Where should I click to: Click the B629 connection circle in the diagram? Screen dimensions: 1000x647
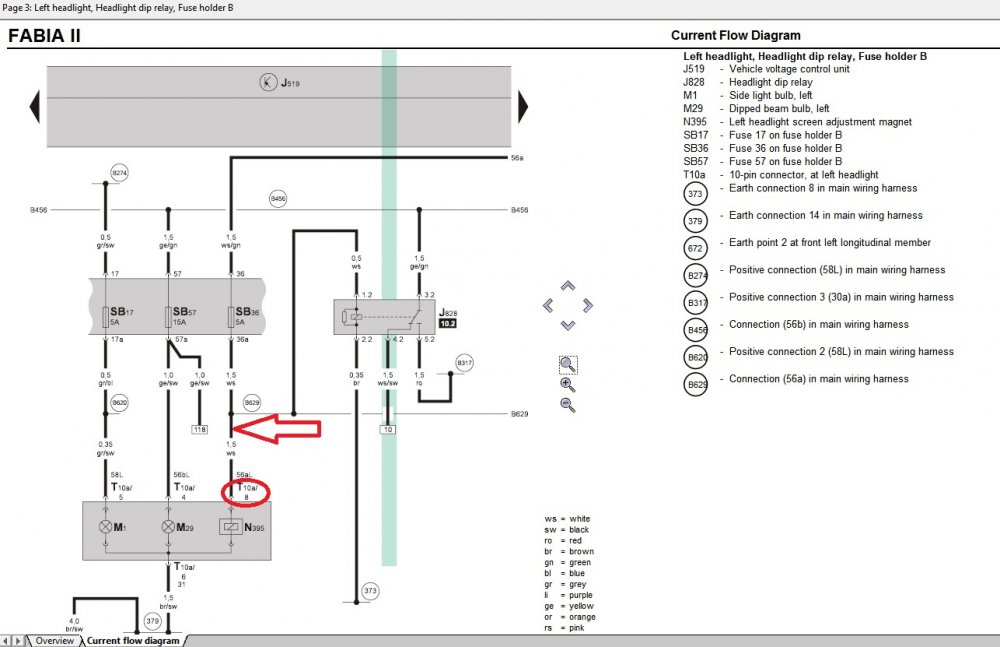tap(252, 403)
